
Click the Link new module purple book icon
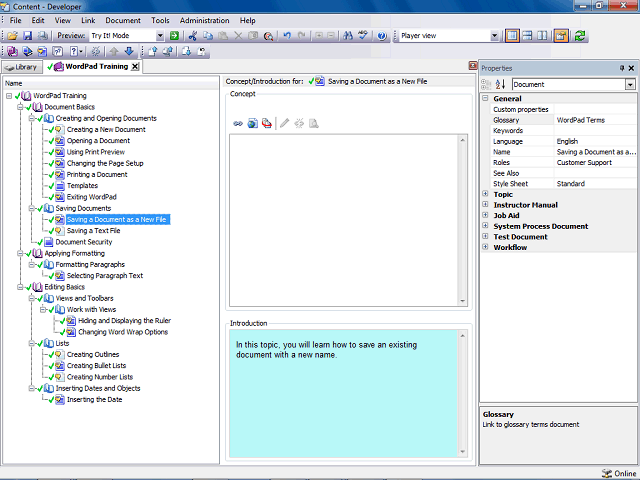12,51
